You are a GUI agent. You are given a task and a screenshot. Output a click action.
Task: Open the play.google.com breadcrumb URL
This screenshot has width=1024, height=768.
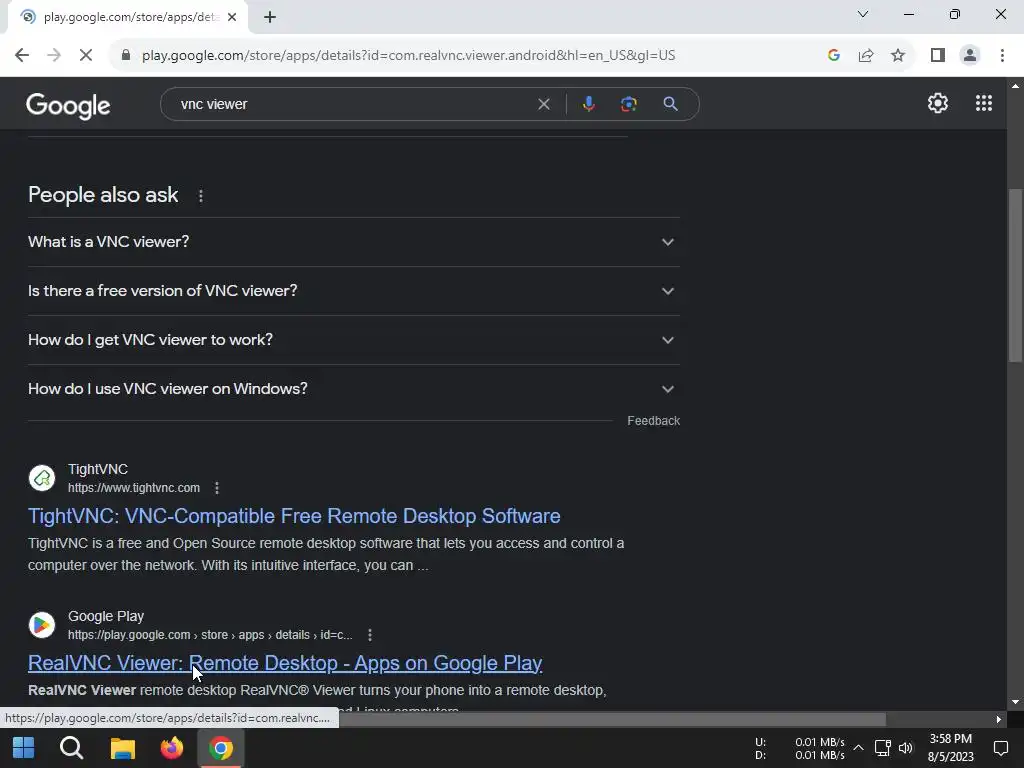tap(210, 635)
